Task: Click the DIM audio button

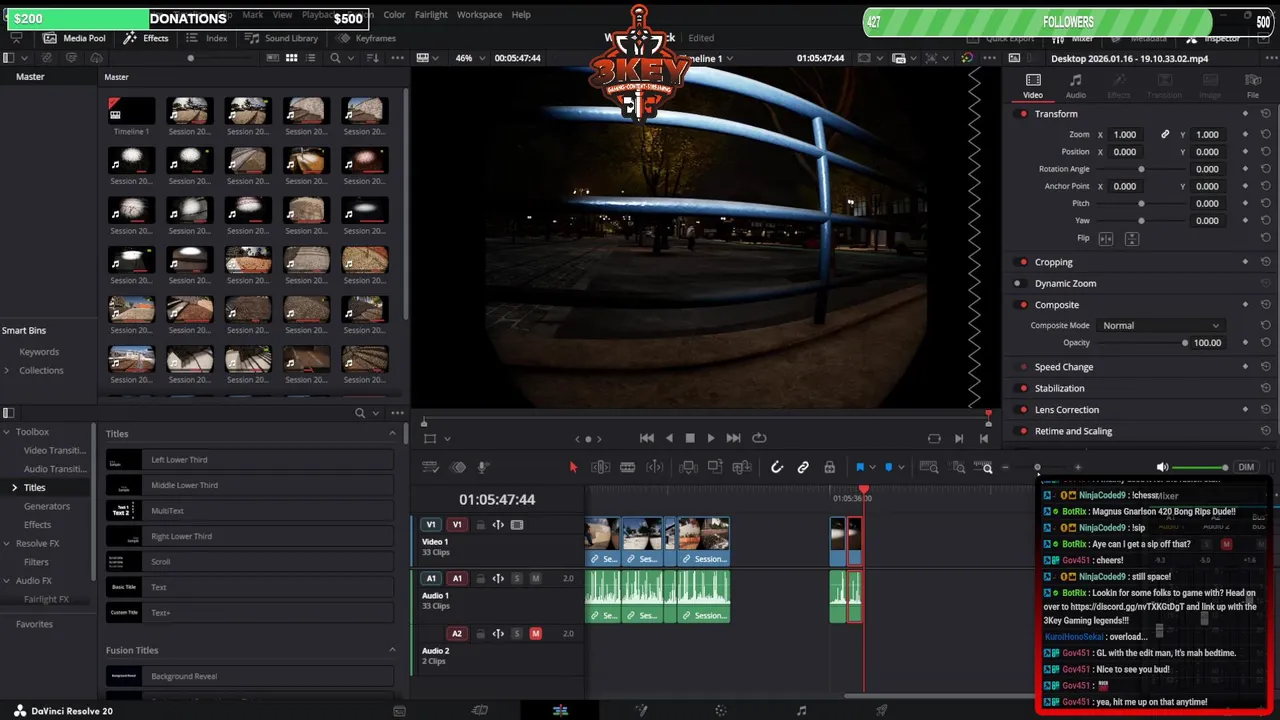Action: 1246,467
